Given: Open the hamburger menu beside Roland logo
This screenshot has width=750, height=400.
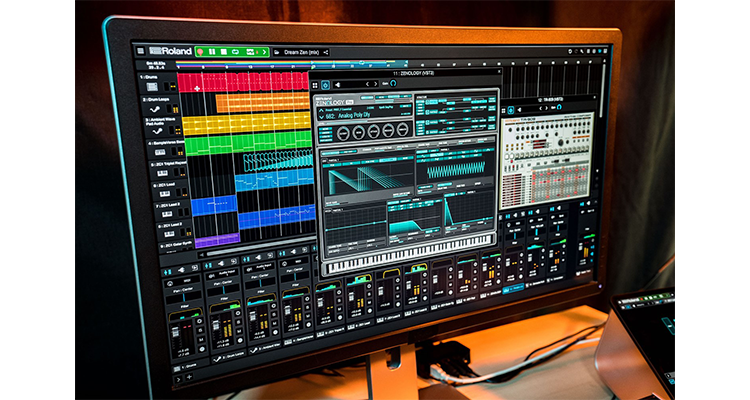Looking at the screenshot, I should pos(140,51).
